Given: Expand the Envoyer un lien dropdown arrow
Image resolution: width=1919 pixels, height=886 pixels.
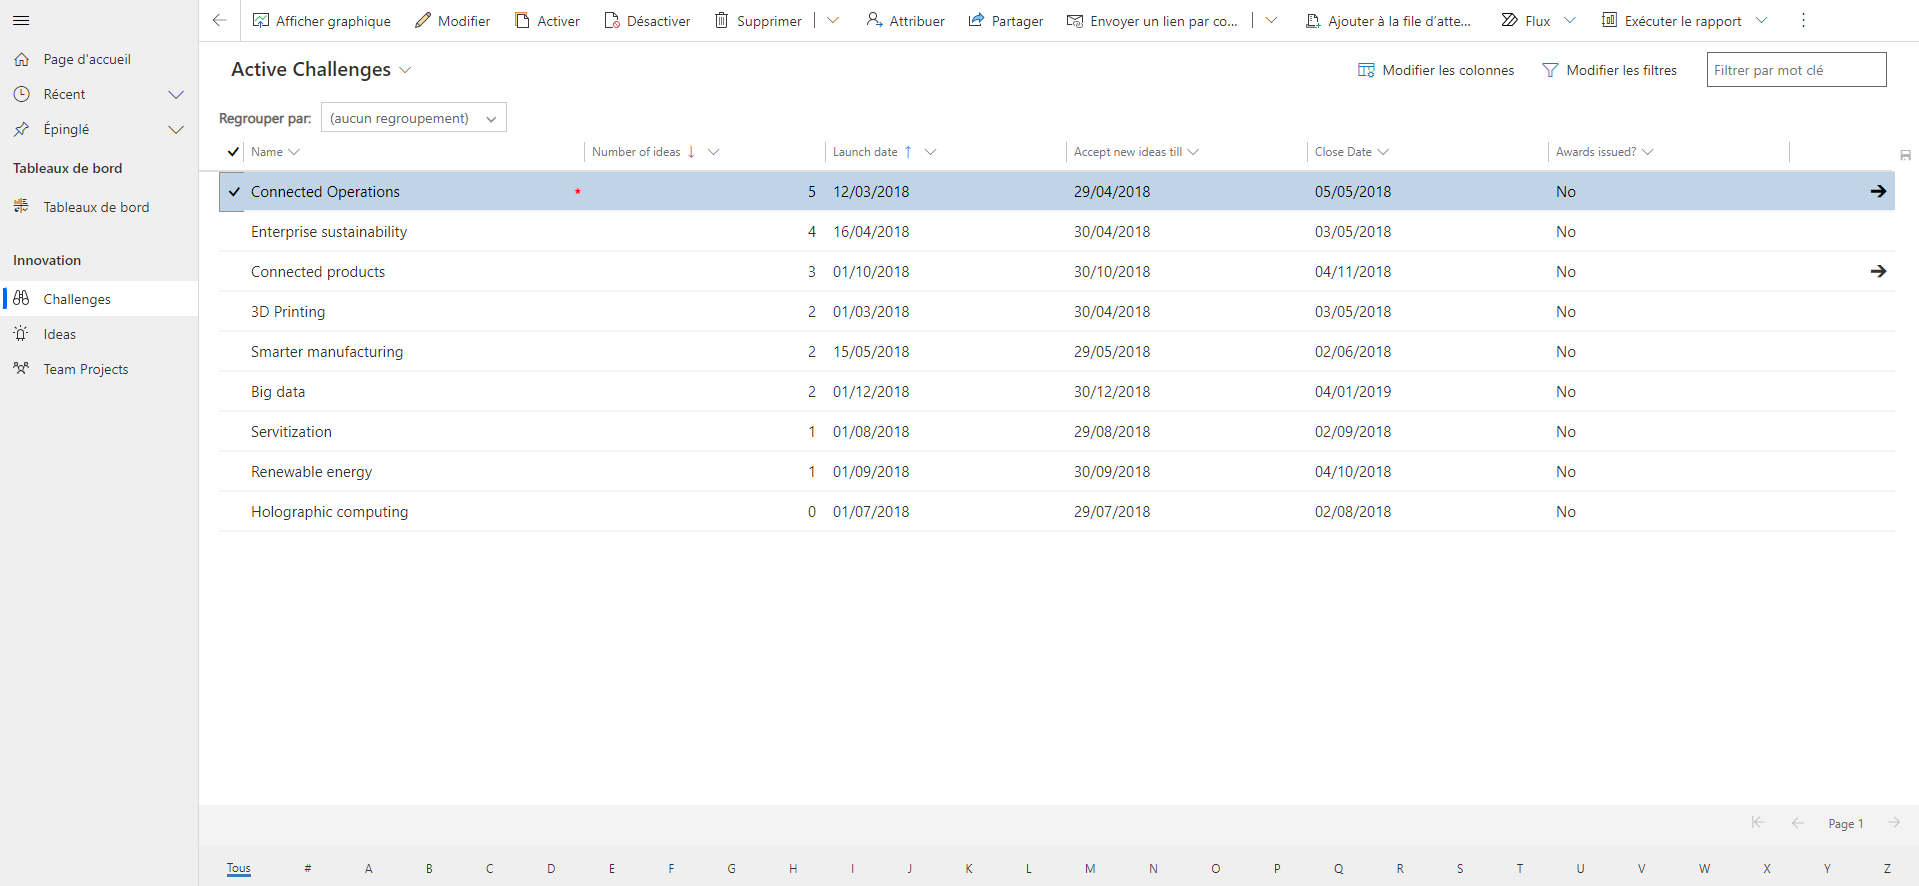Looking at the screenshot, I should click(1270, 20).
